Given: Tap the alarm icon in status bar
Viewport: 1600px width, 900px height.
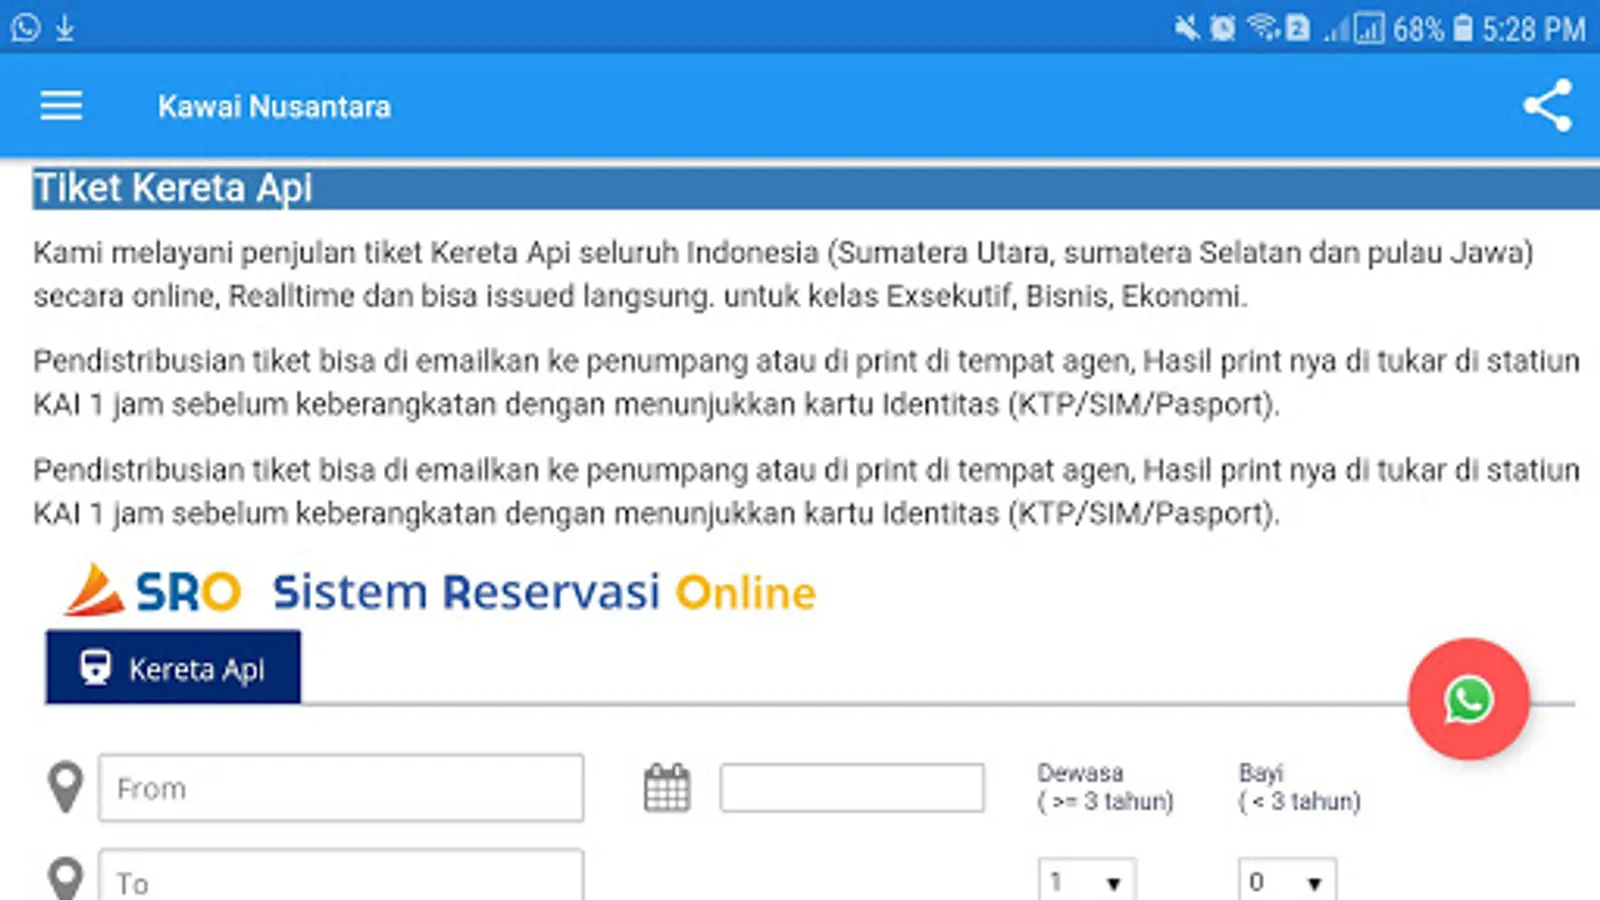Looking at the screenshot, I should 1223,28.
